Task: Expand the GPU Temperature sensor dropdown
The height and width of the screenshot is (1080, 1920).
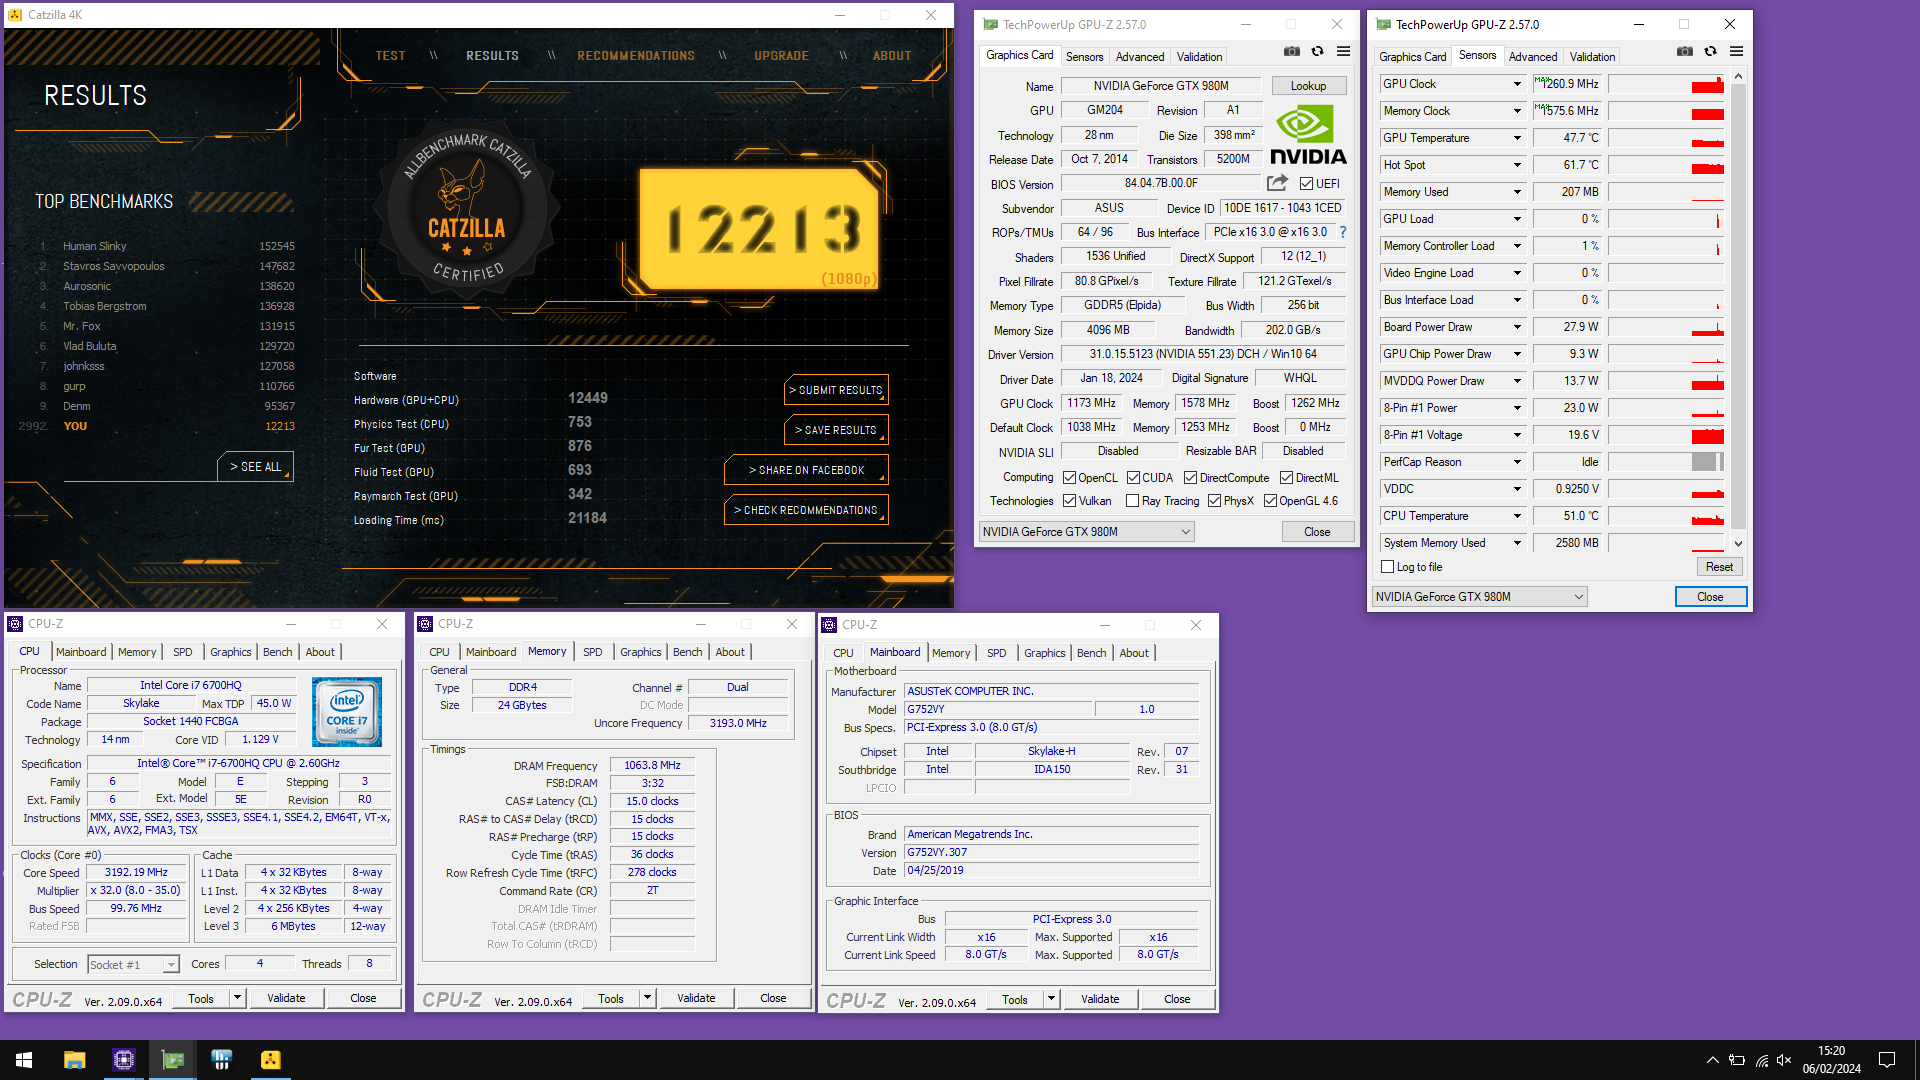Action: [x=1517, y=138]
